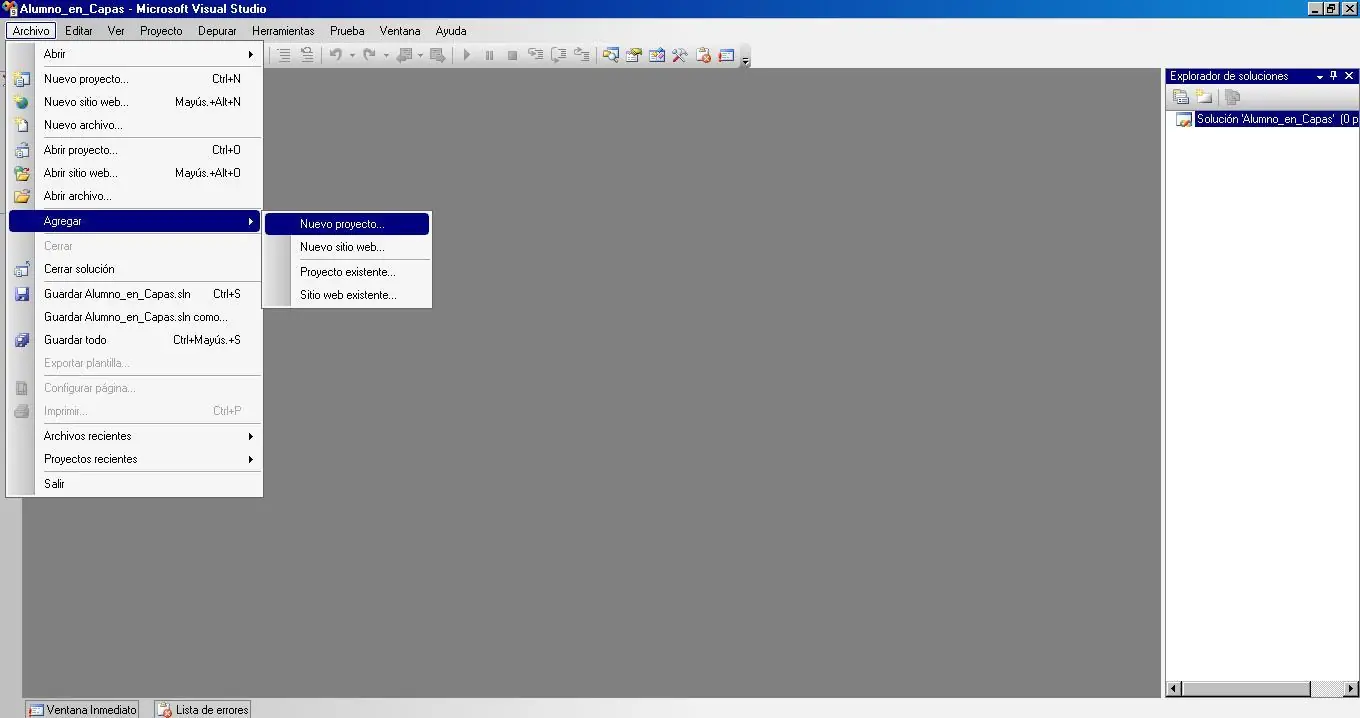
Task: Click the Decrease Indent toolbar icon
Action: [284, 55]
